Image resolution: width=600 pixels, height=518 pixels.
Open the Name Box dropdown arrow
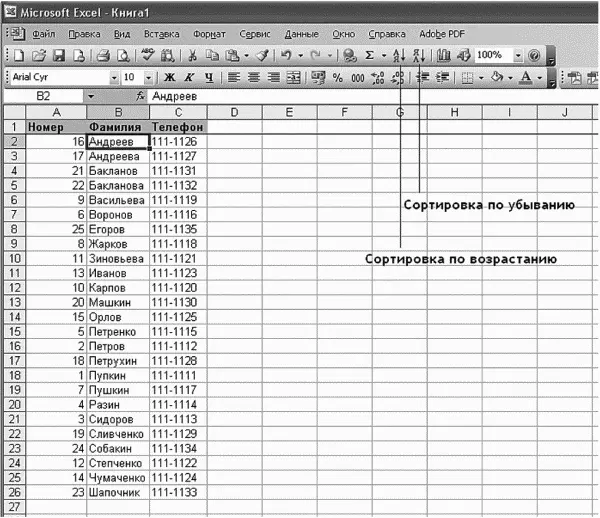click(x=91, y=96)
